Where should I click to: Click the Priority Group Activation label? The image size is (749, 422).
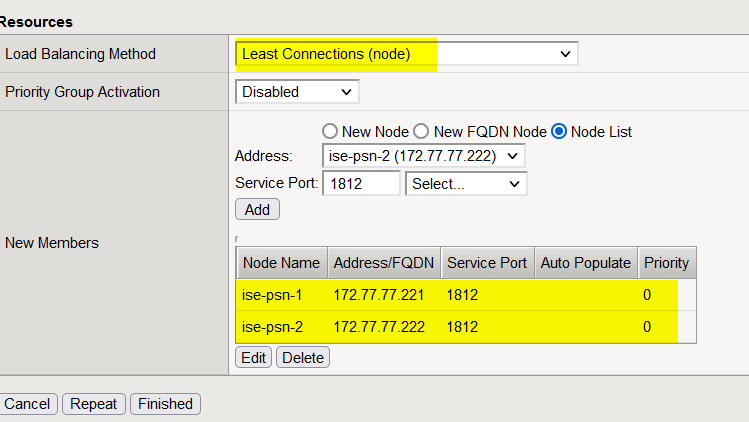coord(82,92)
